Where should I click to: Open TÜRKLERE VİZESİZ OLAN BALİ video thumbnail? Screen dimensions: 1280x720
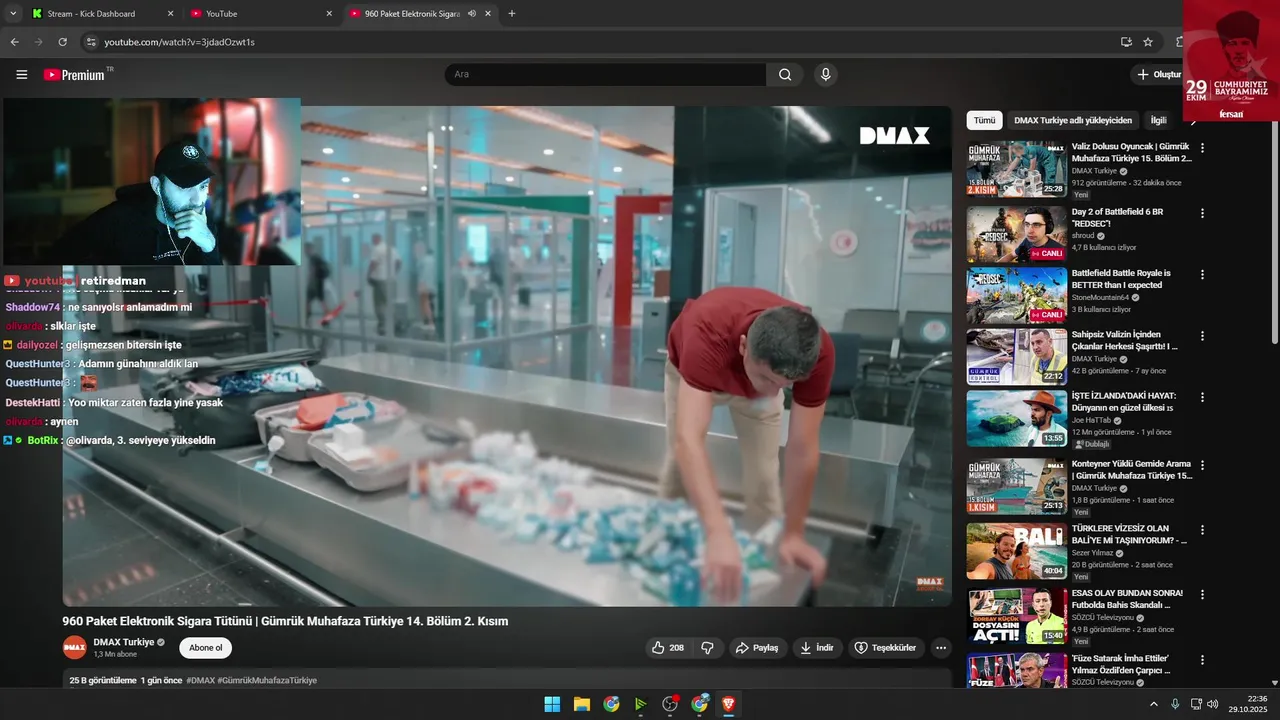[1016, 551]
